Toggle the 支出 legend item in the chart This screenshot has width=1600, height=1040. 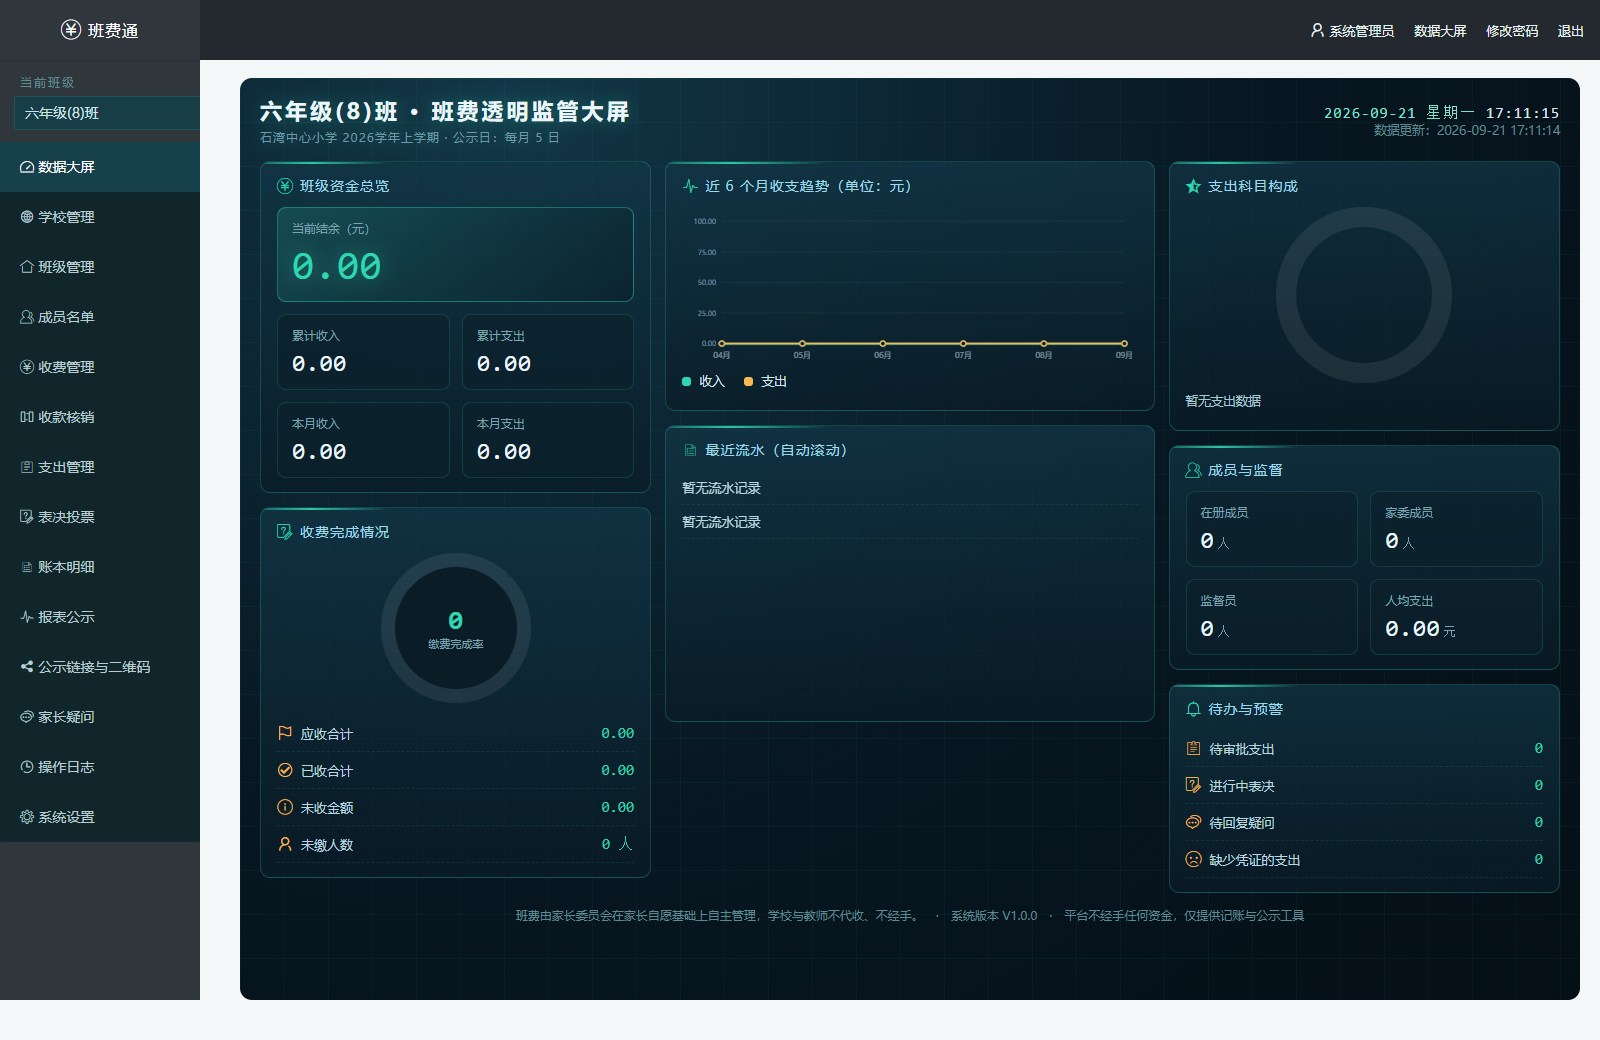765,381
